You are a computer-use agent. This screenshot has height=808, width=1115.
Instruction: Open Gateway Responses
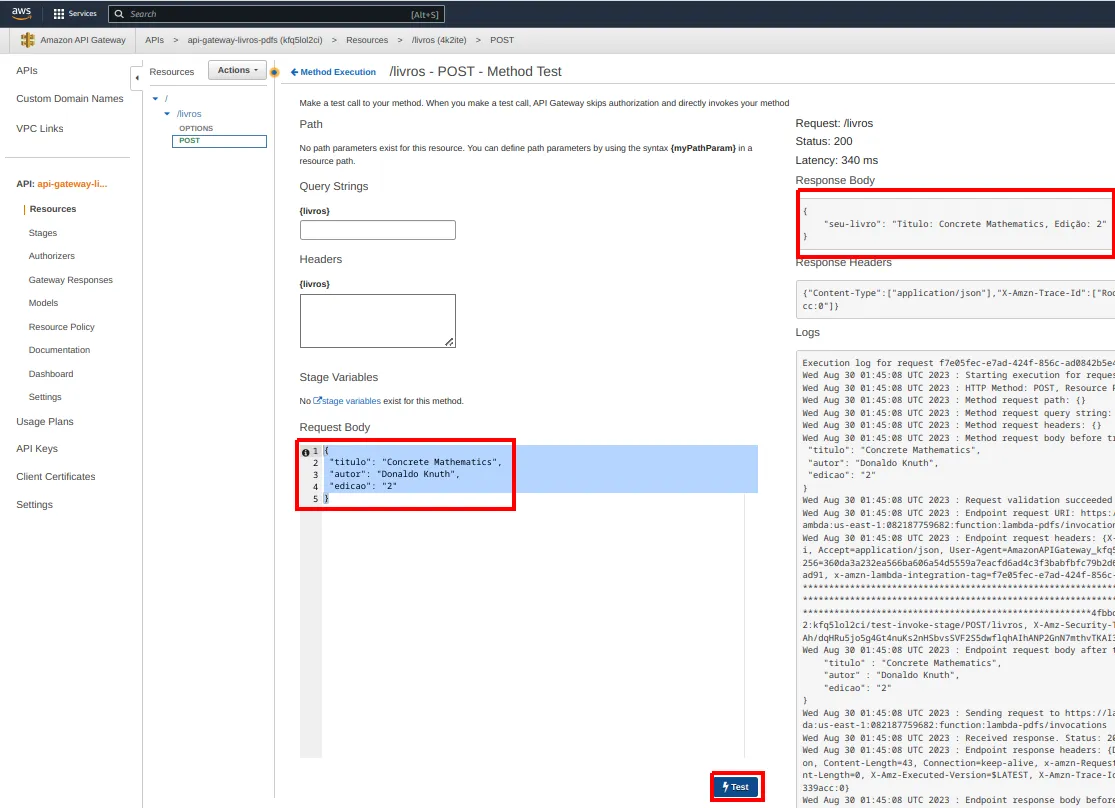click(70, 280)
